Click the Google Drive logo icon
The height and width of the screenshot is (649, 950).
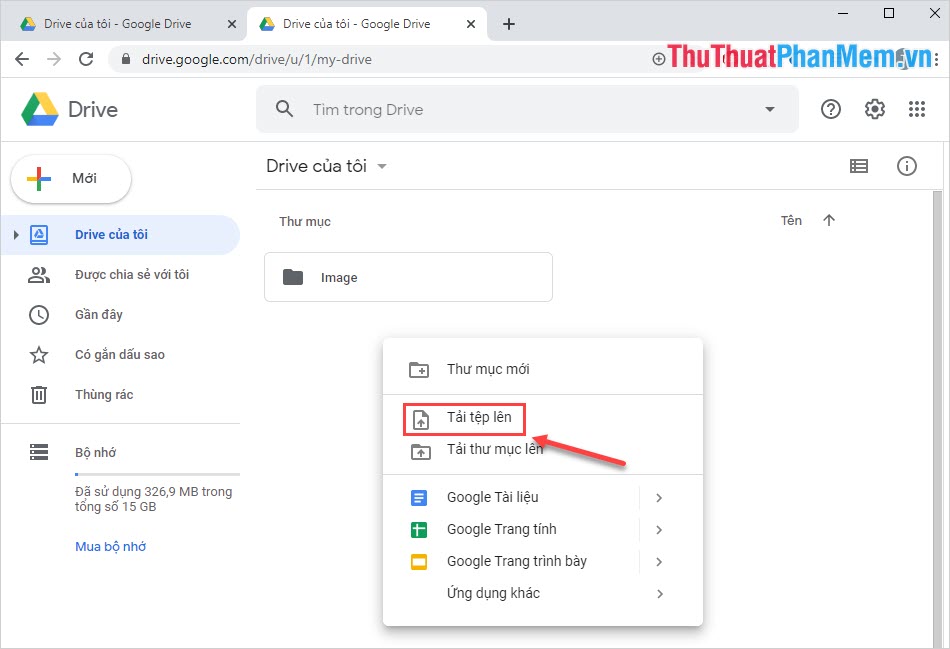40,109
